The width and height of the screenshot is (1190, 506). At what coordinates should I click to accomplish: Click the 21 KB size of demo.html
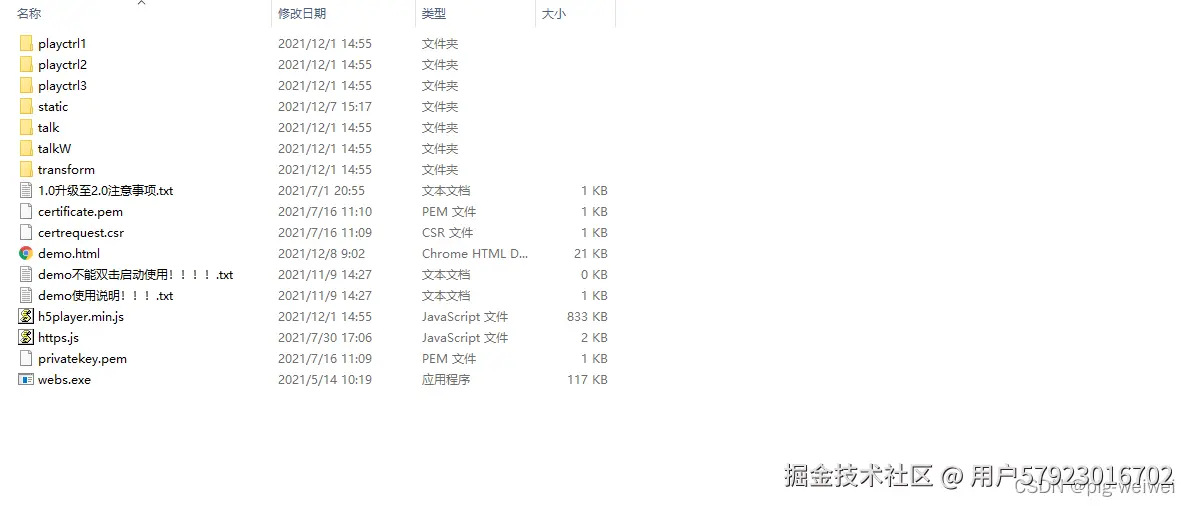click(590, 253)
